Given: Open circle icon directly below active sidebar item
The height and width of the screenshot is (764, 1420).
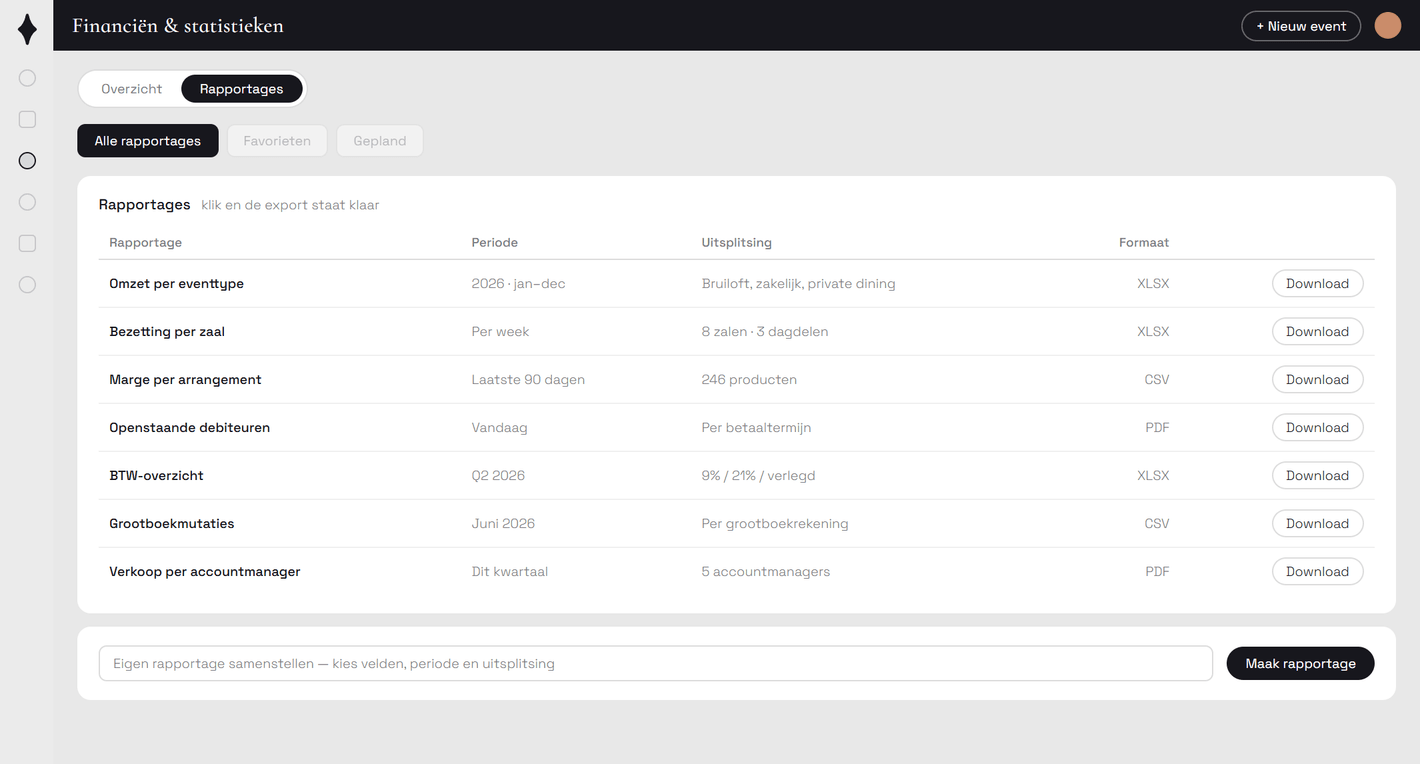Looking at the screenshot, I should [27, 202].
